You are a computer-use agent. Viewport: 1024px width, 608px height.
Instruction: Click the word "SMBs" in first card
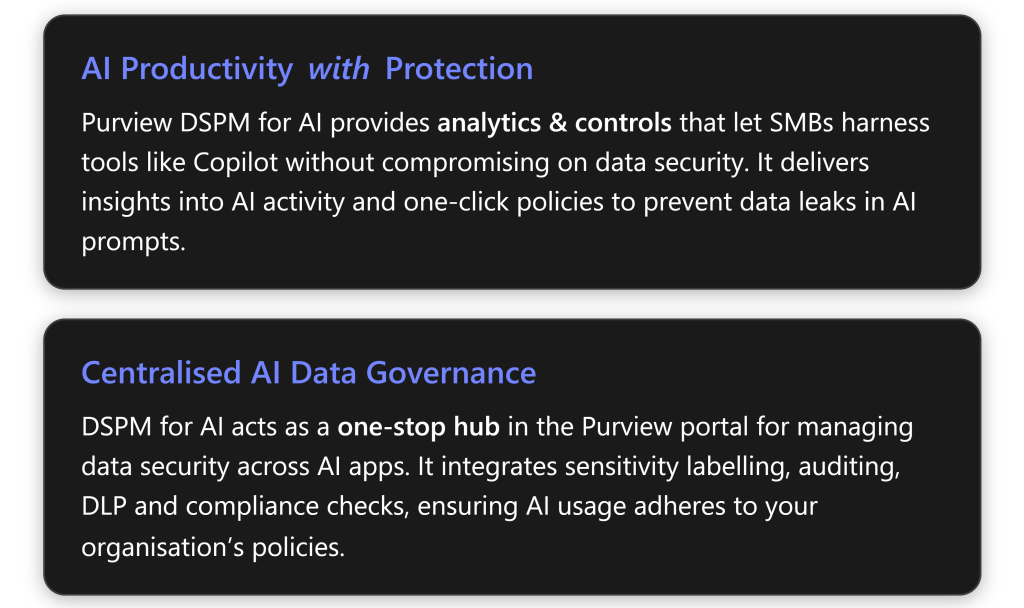779,124
